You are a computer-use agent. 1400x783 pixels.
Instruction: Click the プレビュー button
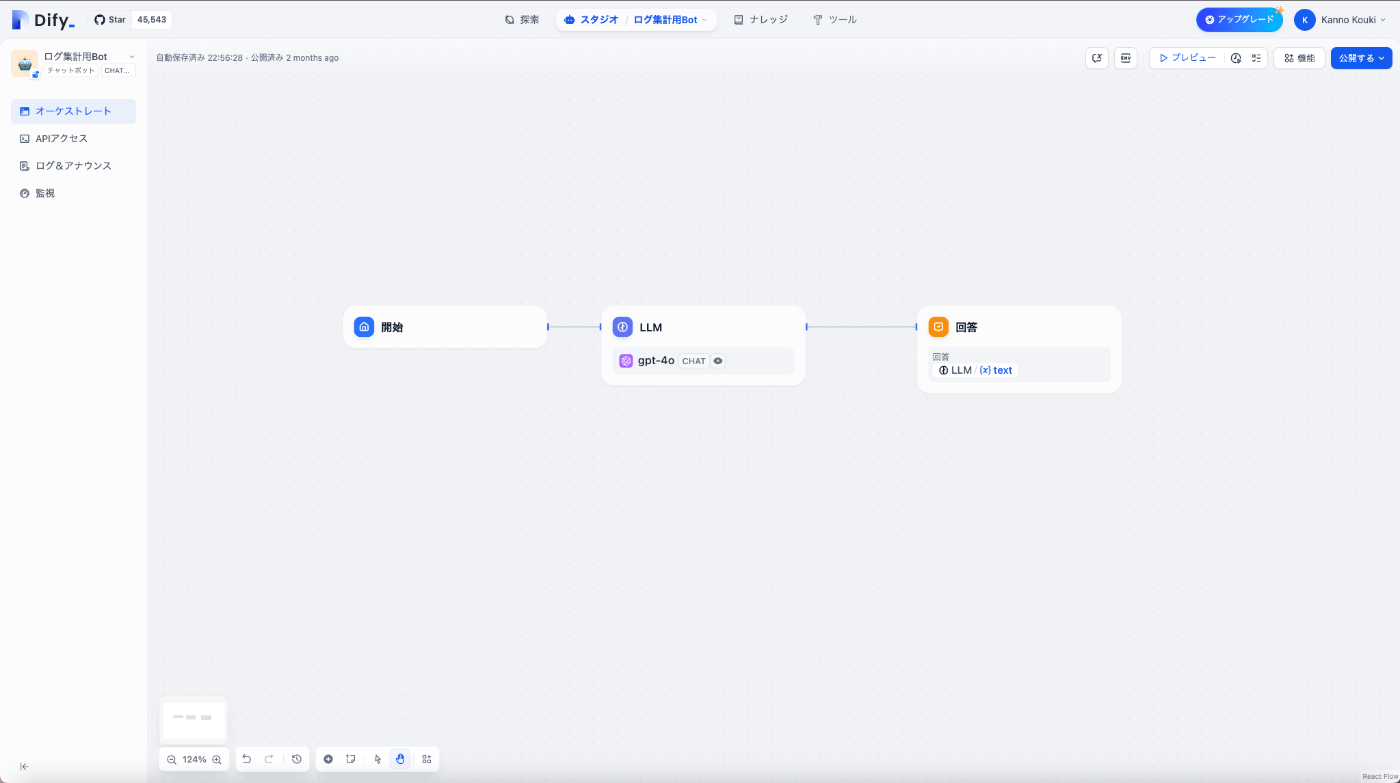click(1187, 58)
